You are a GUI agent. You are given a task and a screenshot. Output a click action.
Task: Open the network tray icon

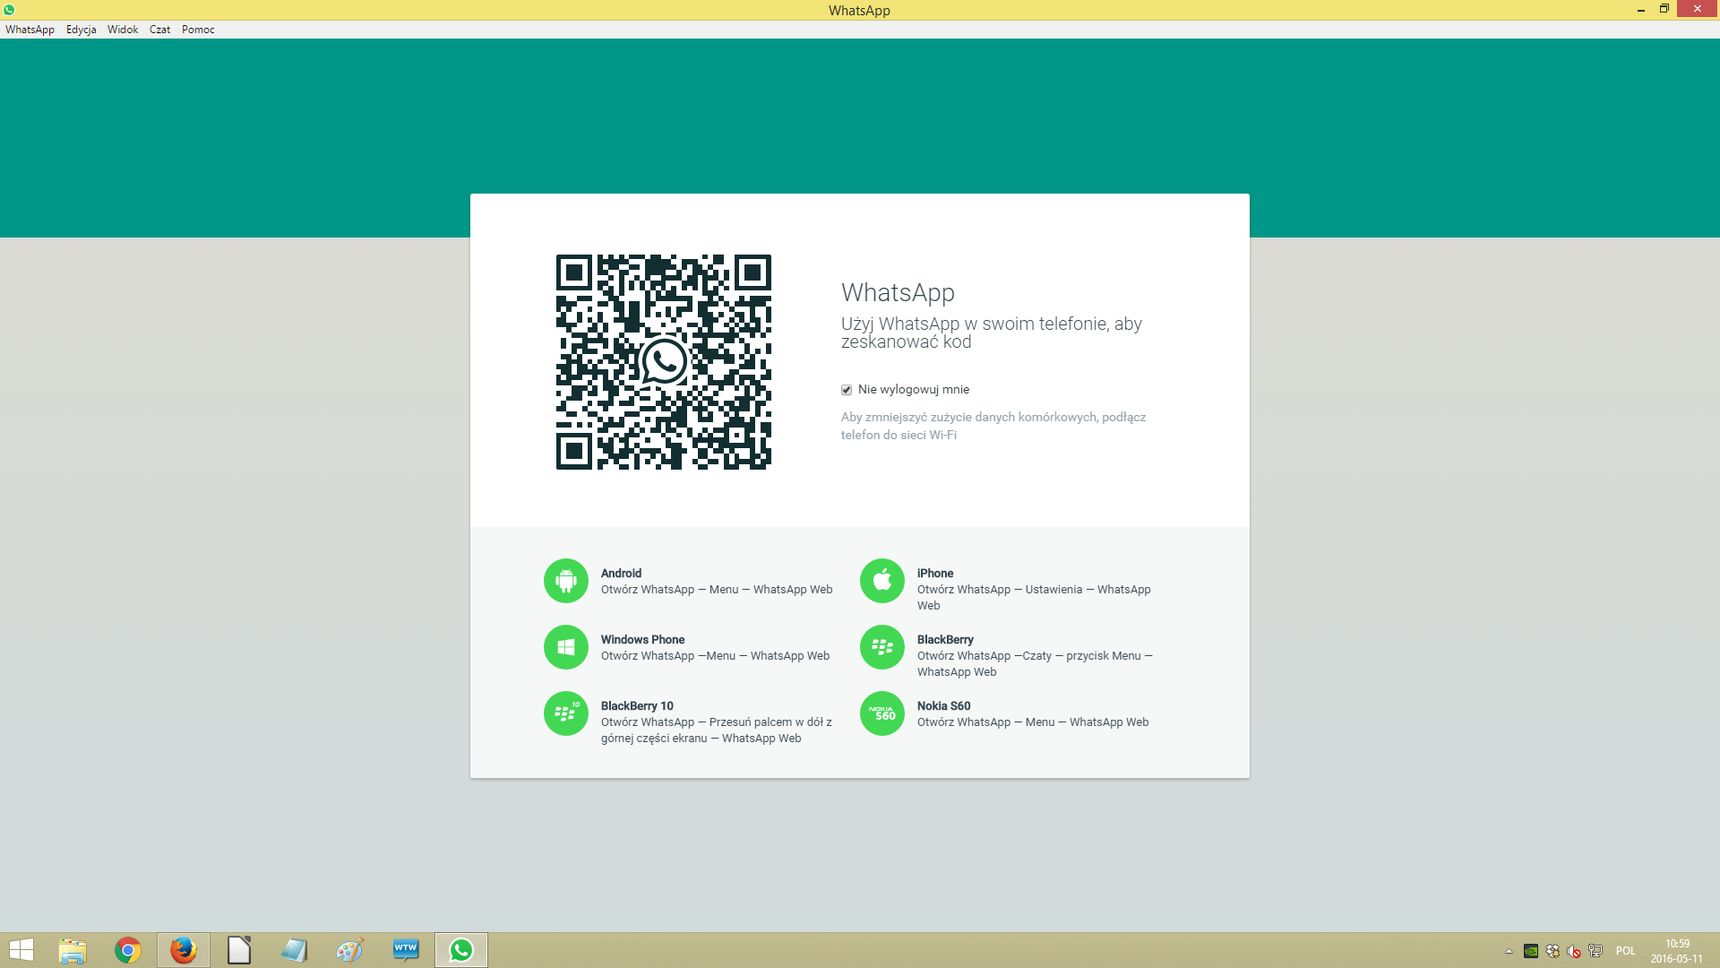click(x=1595, y=951)
